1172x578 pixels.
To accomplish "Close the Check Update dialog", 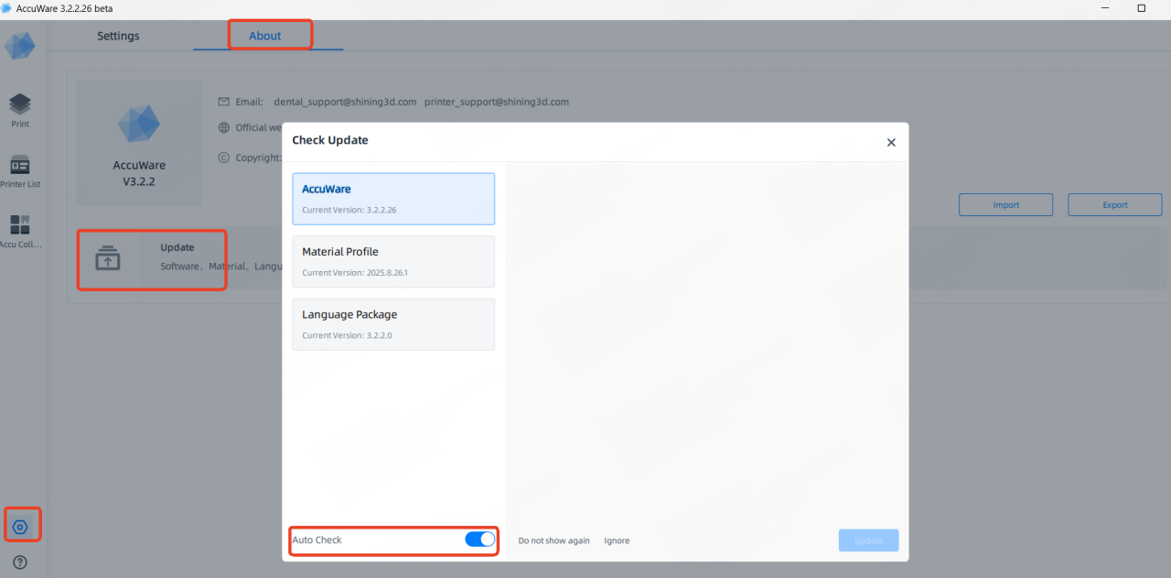I will 891,142.
